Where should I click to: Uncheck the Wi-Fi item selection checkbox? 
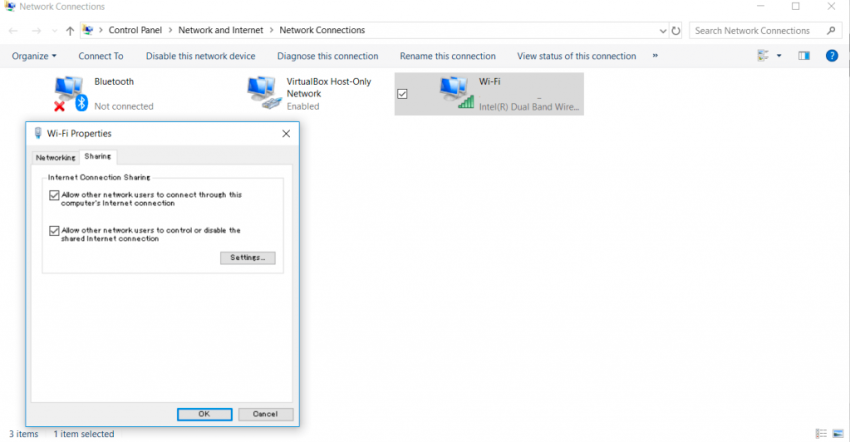[402, 94]
